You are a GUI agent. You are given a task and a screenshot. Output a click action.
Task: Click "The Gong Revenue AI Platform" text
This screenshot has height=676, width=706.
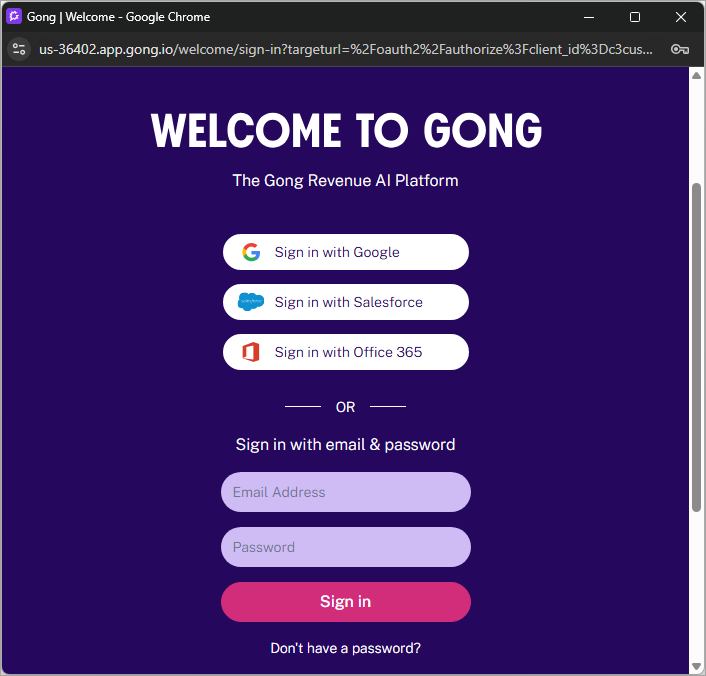(x=345, y=181)
